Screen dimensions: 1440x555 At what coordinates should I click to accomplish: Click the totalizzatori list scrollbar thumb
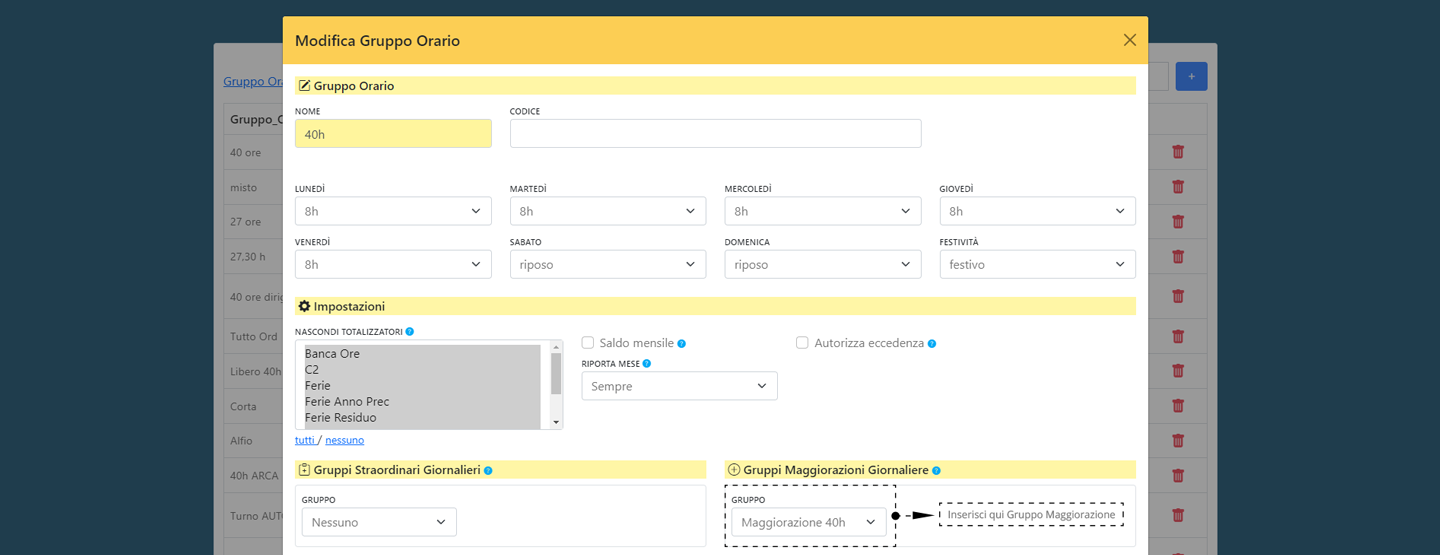click(556, 373)
